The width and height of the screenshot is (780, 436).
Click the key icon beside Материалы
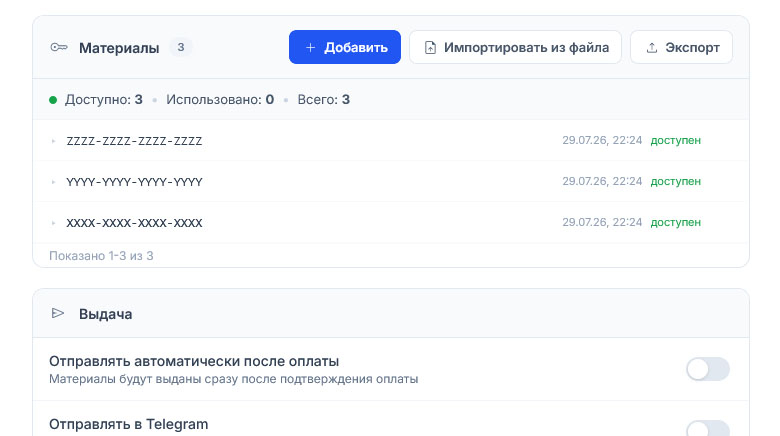point(59,47)
